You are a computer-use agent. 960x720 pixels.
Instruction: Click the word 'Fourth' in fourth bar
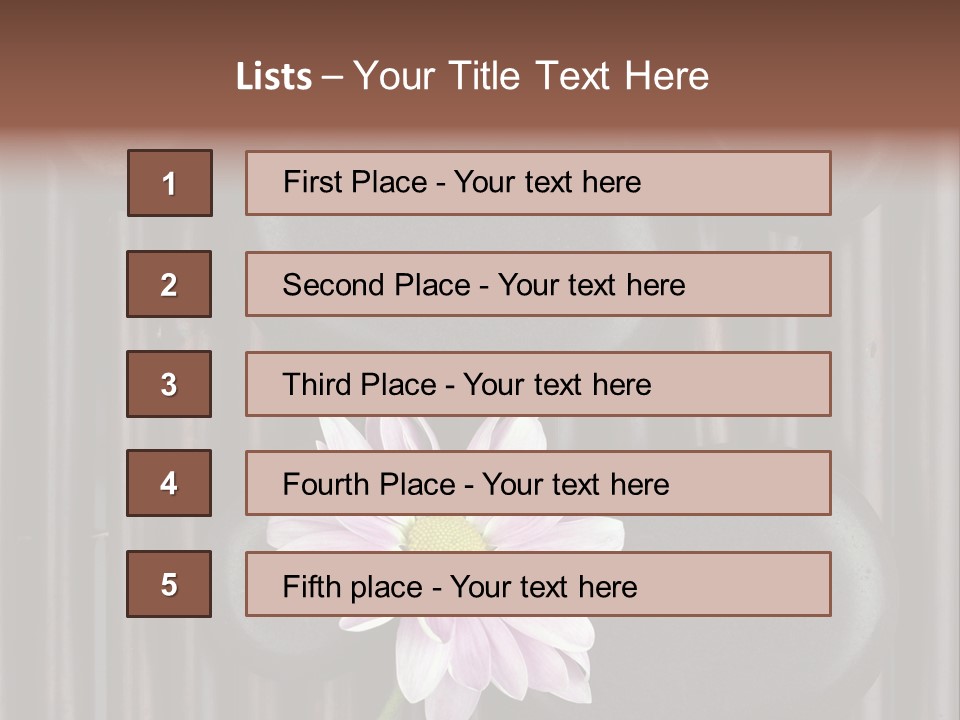(x=325, y=484)
